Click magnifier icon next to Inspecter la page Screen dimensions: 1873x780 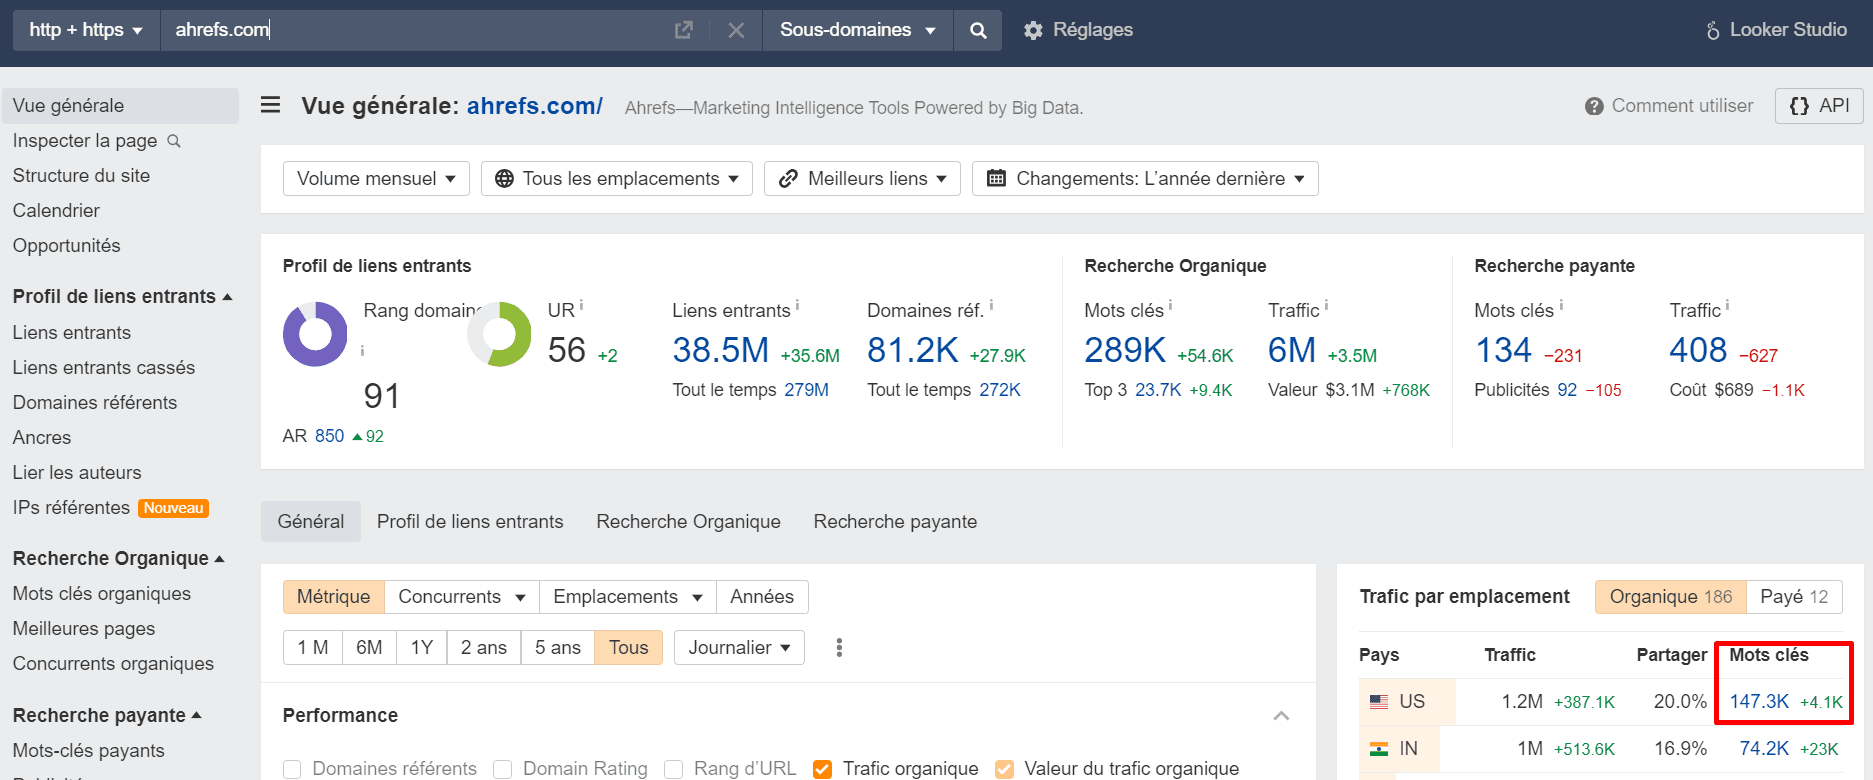pos(174,141)
